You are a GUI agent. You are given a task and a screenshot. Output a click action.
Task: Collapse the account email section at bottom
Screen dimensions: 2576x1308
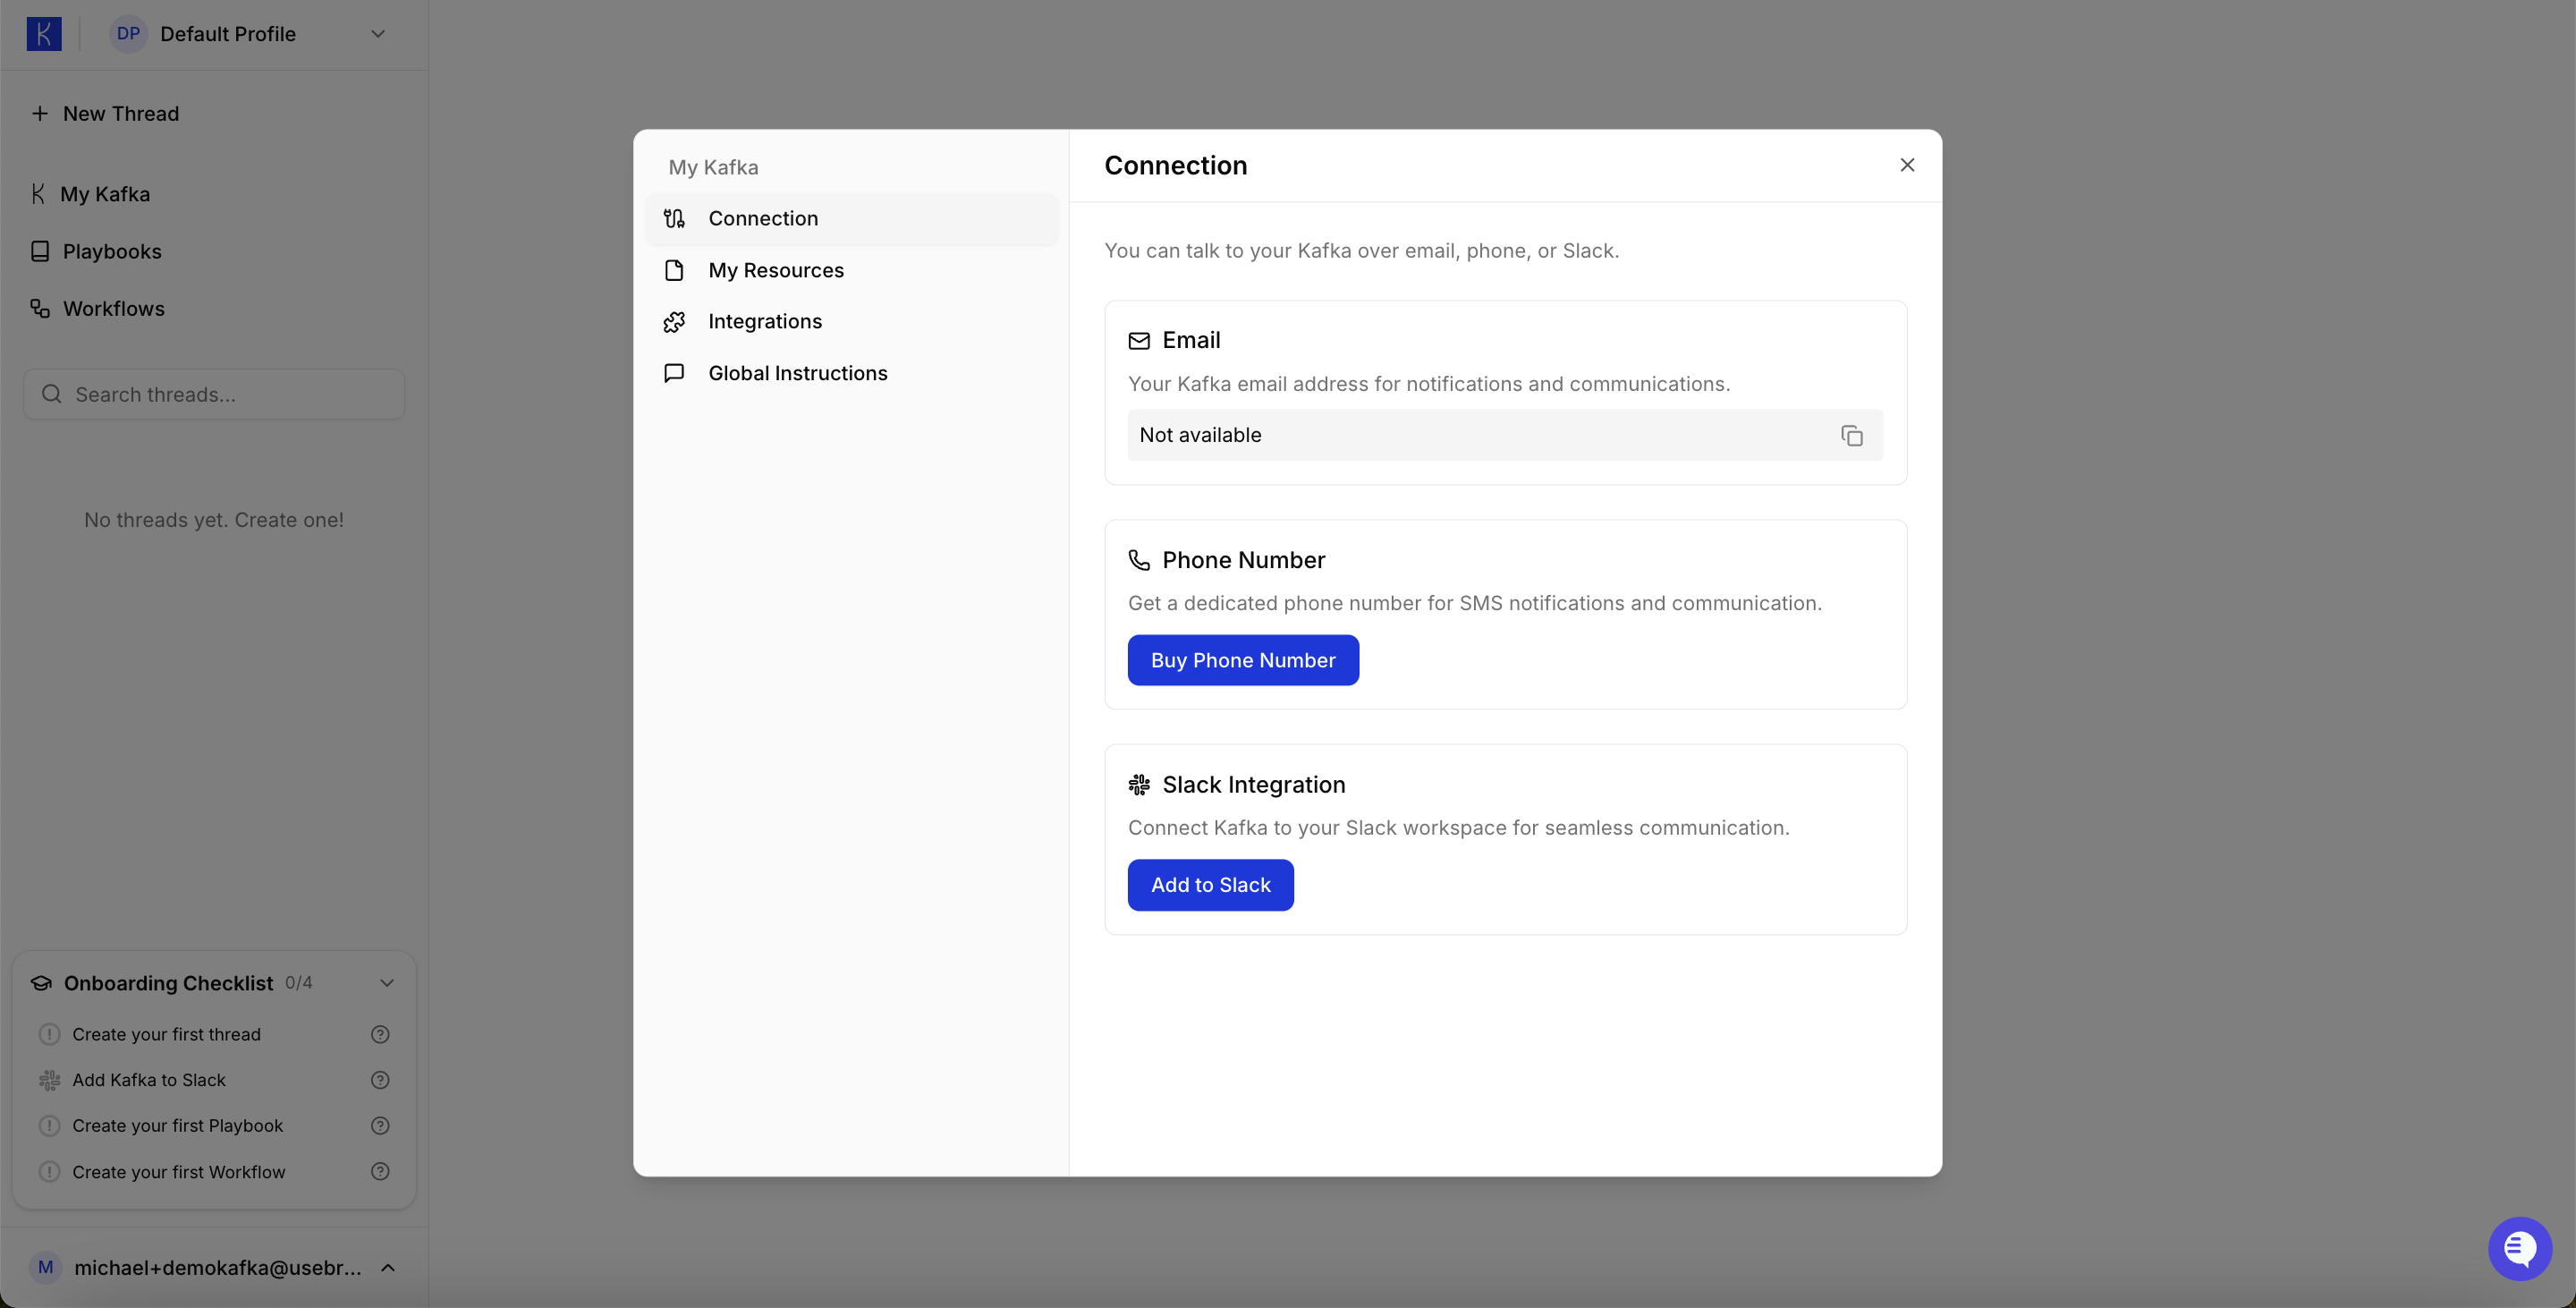tap(388, 1267)
